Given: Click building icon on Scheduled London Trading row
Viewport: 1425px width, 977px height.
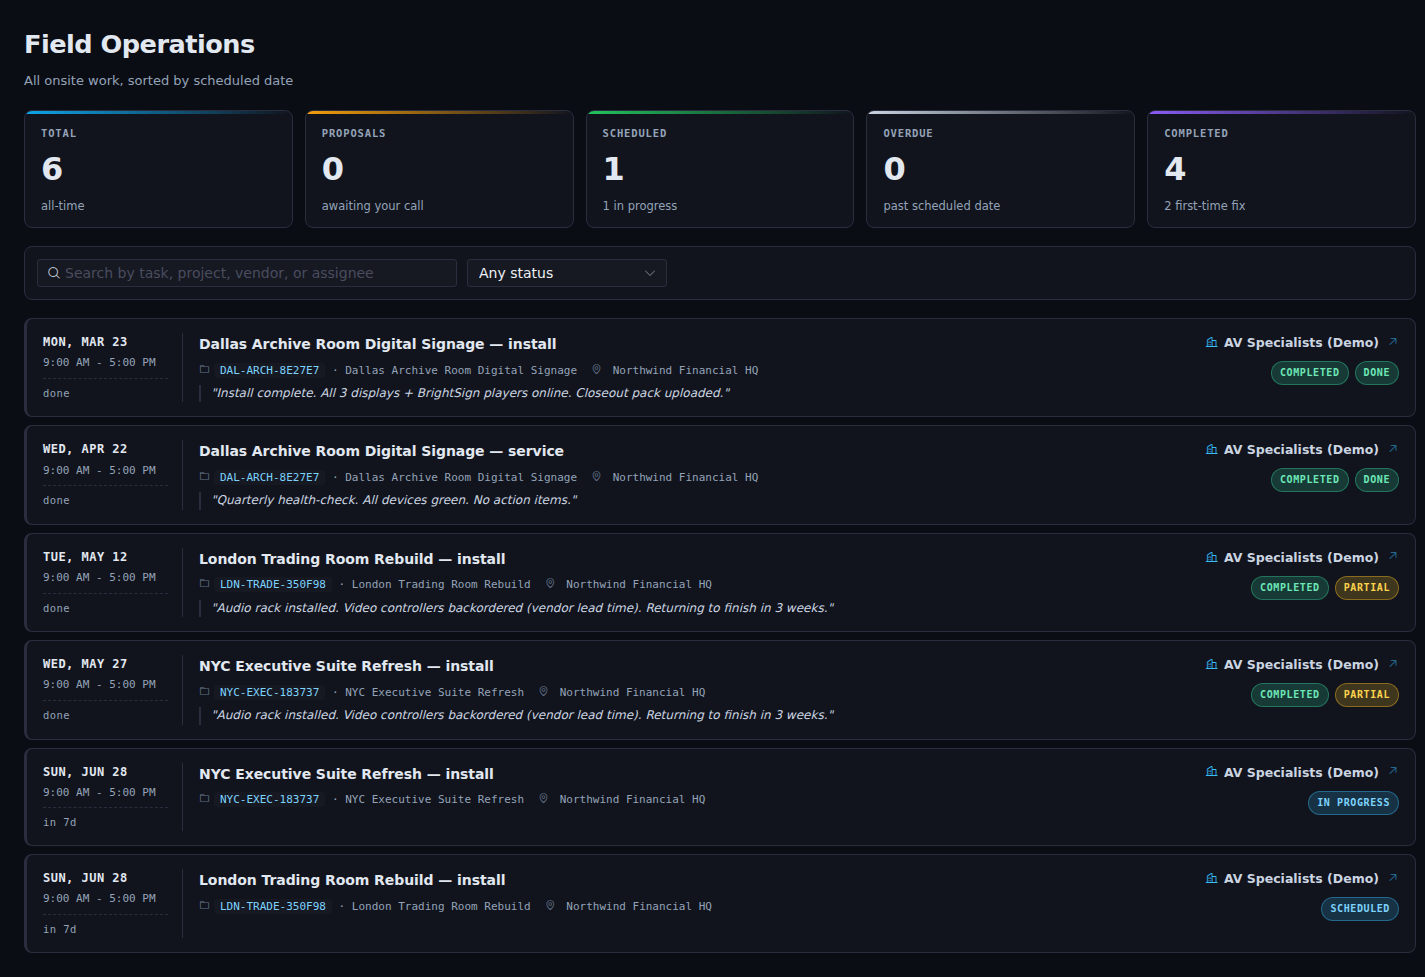Looking at the screenshot, I should tap(1212, 878).
